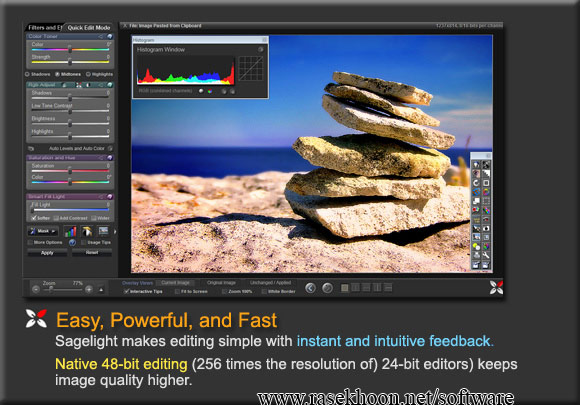This screenshot has height=405, width=580.
Task: Click the Brightness slider handle
Action: click(x=70, y=123)
